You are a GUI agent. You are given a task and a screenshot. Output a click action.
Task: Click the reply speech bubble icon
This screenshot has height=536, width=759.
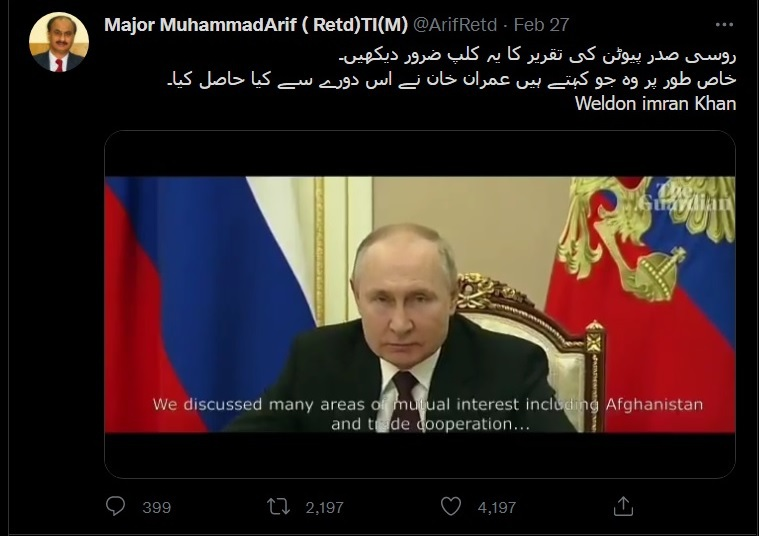pos(115,506)
